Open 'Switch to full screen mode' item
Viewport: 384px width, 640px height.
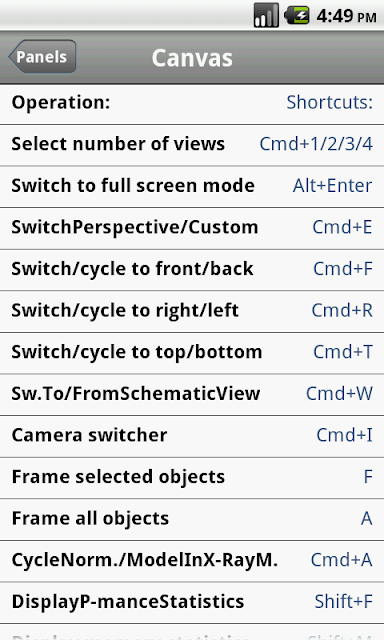pyautogui.click(x=192, y=187)
